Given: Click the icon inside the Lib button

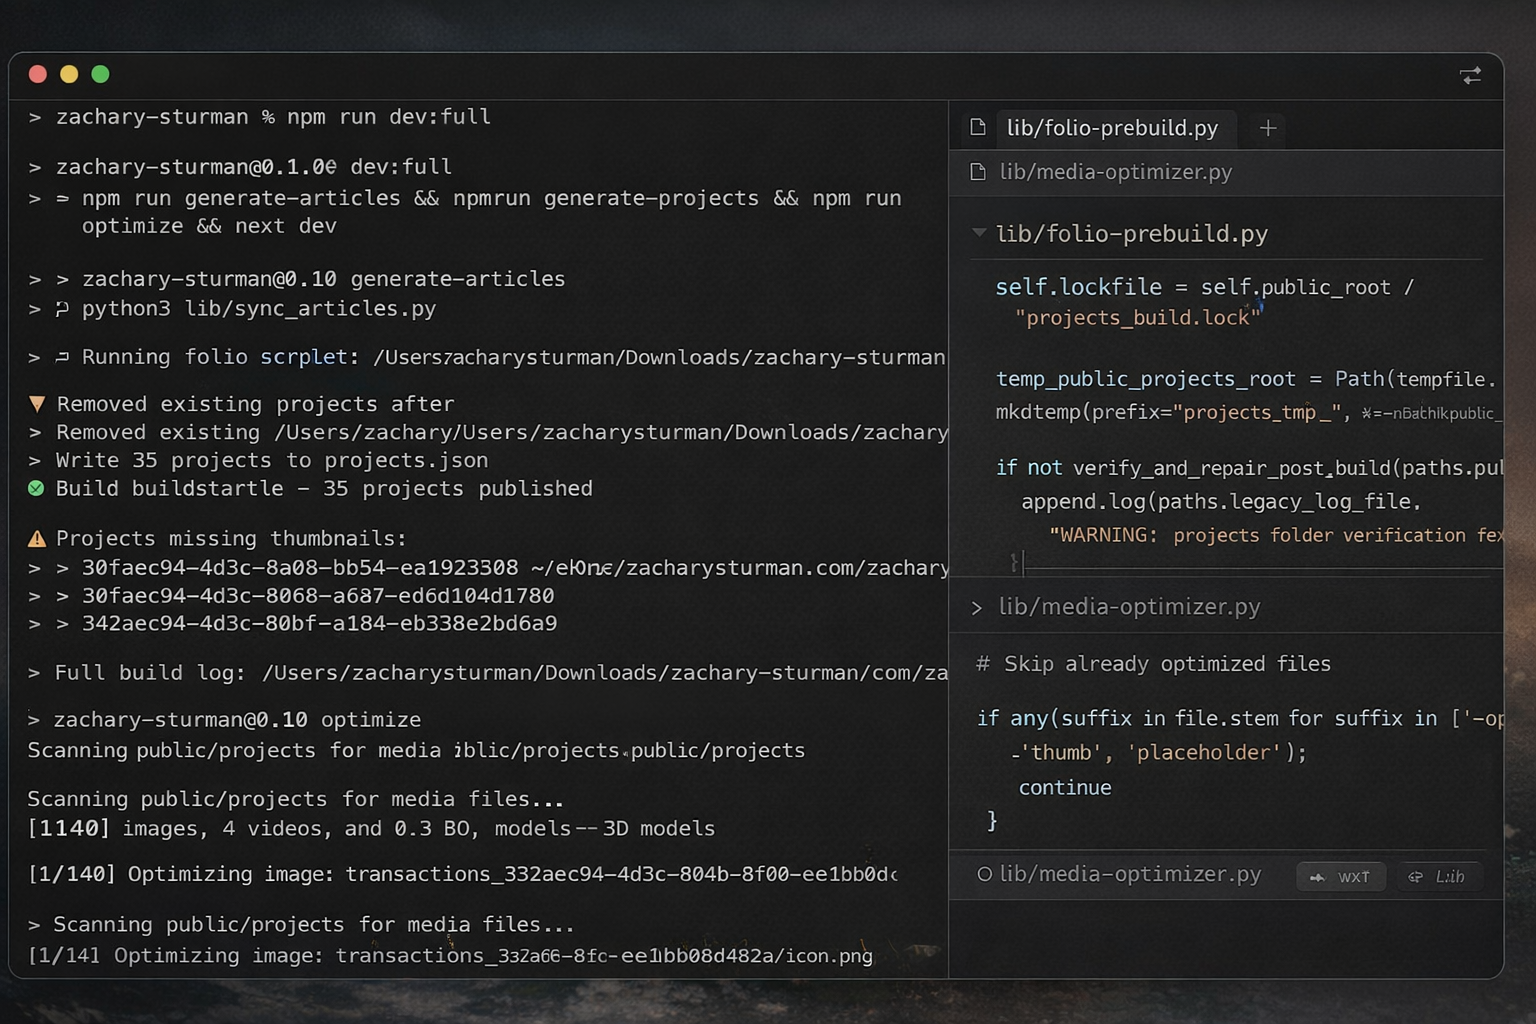Looking at the screenshot, I should tap(1416, 877).
